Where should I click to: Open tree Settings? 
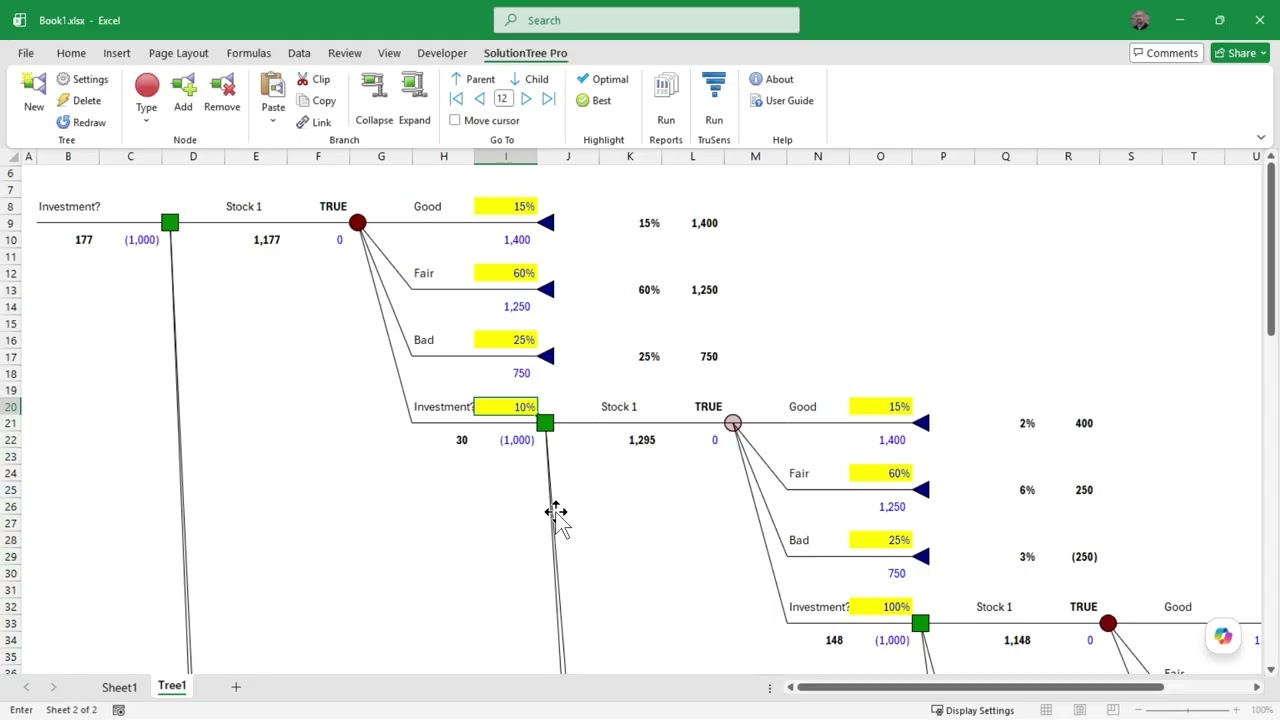tap(82, 79)
